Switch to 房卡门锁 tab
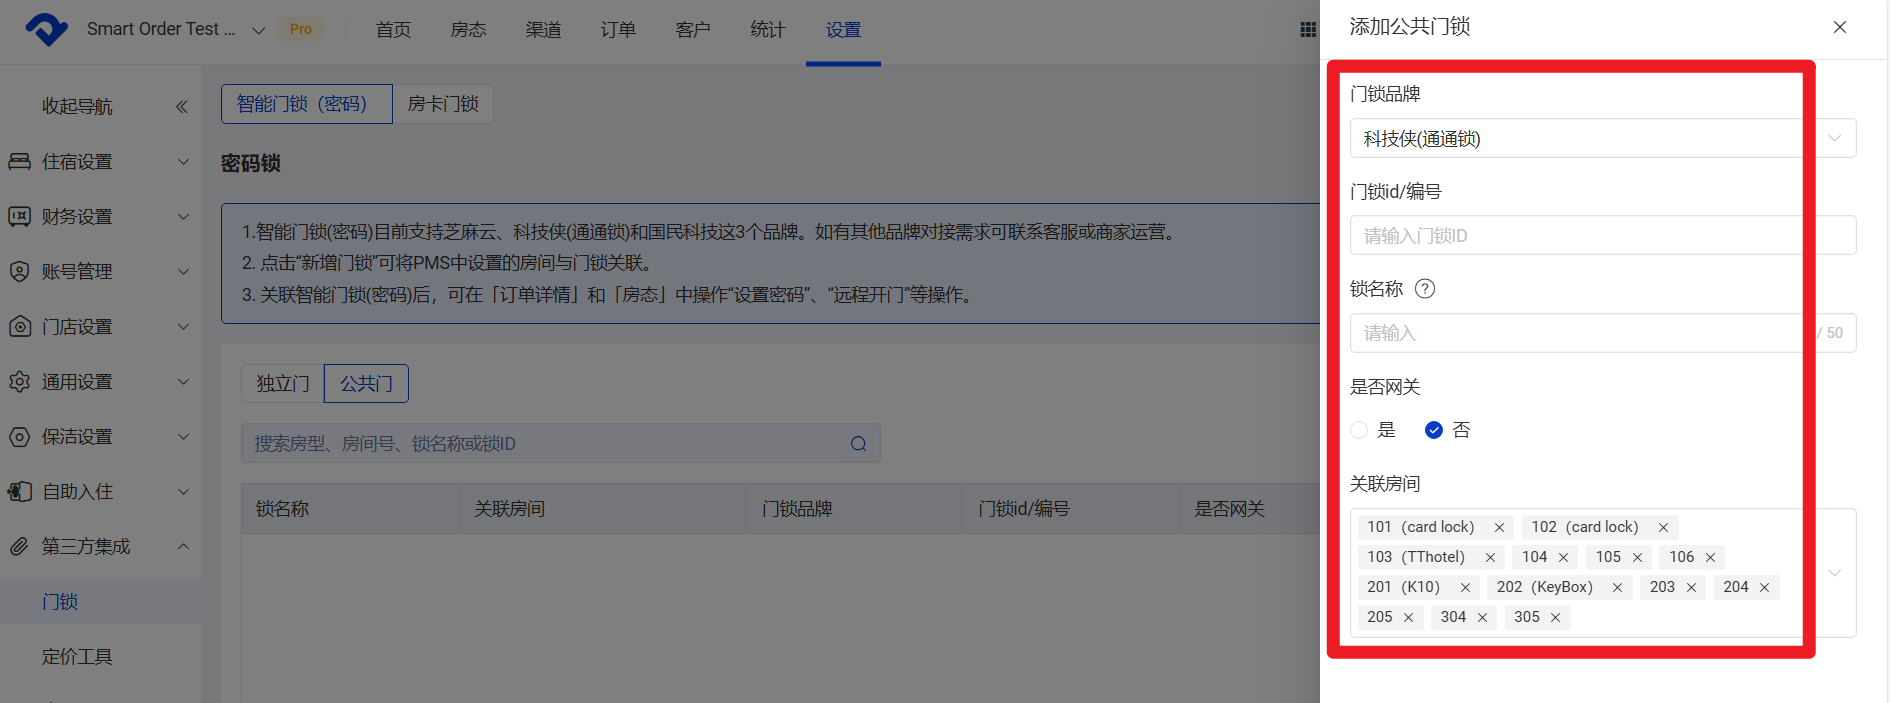 pos(443,104)
